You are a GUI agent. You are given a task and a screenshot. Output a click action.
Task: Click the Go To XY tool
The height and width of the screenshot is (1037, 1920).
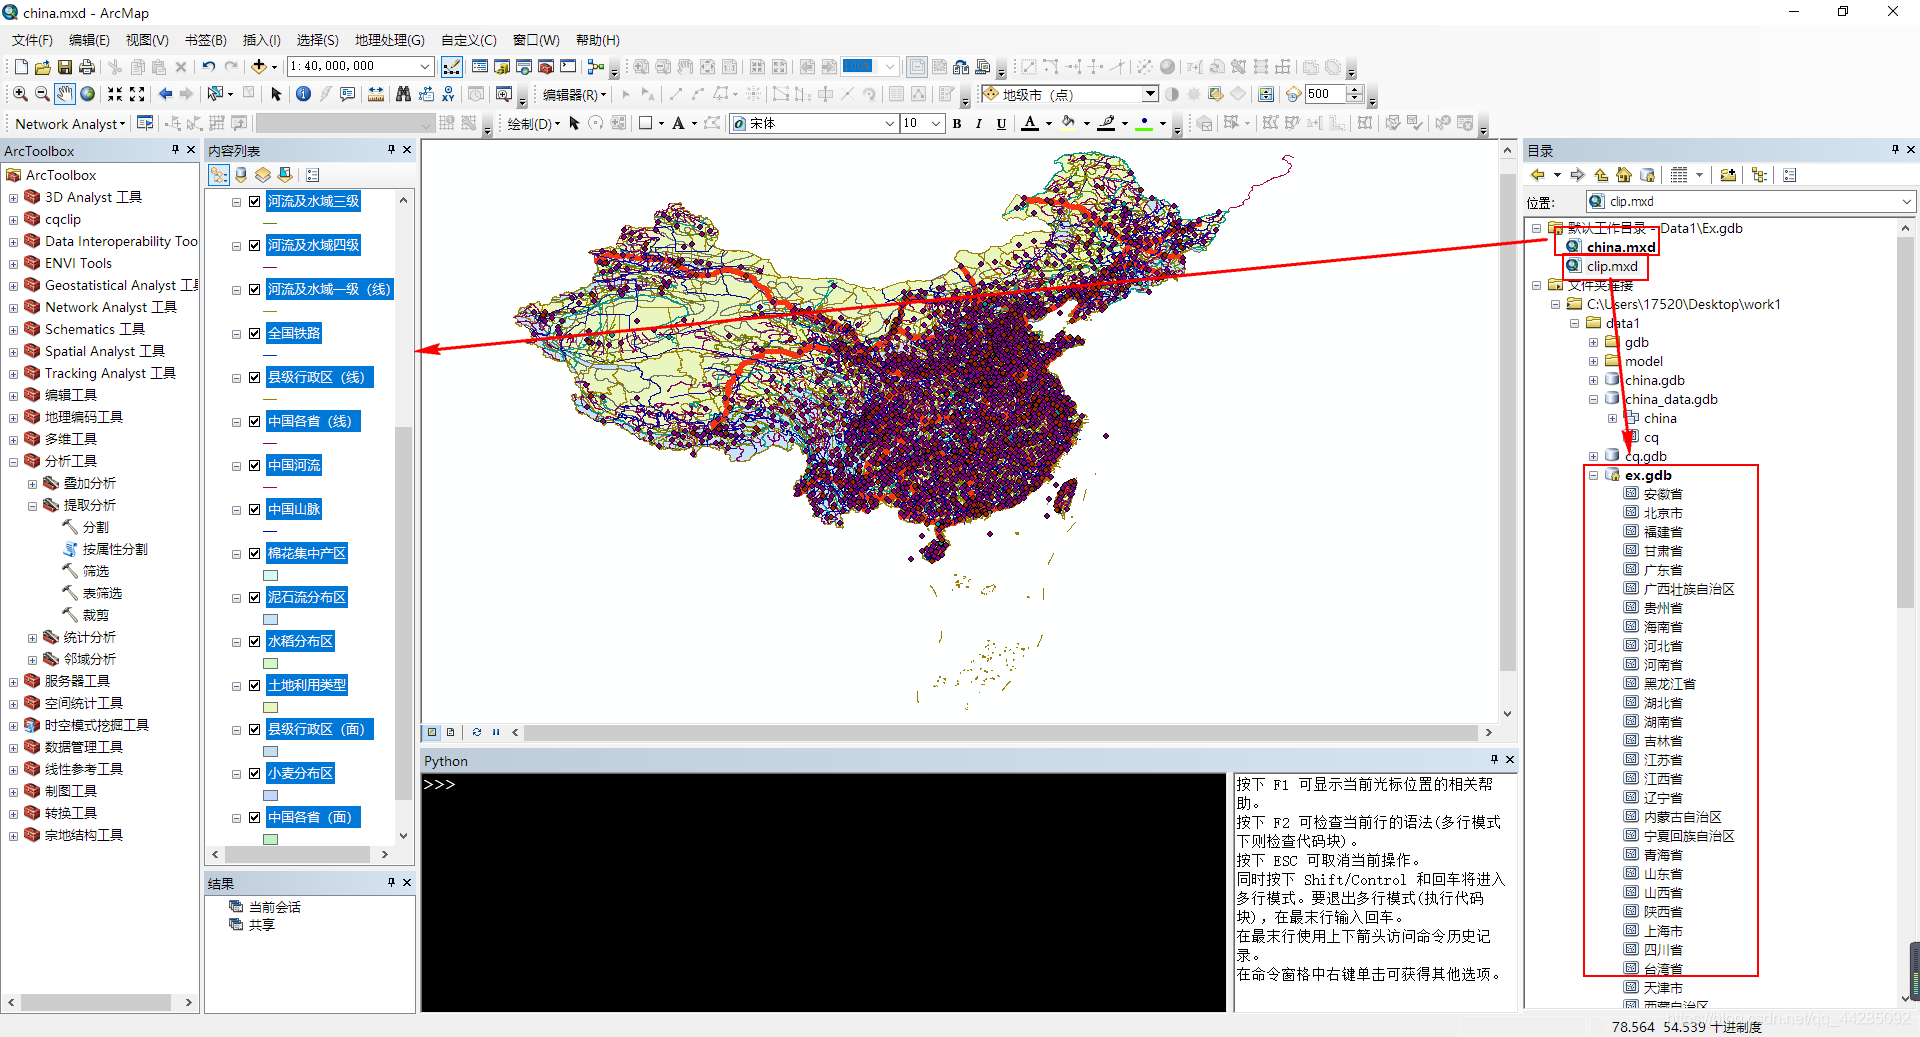[x=448, y=94]
